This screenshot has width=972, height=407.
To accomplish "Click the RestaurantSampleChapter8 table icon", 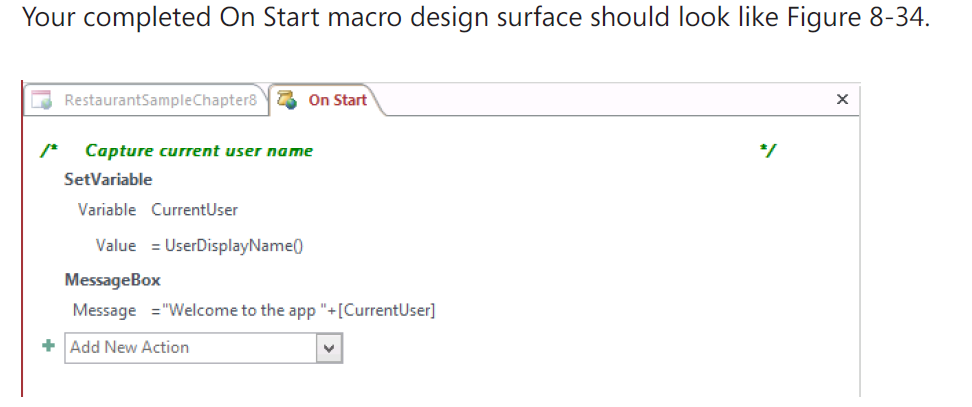I will 42,100.
